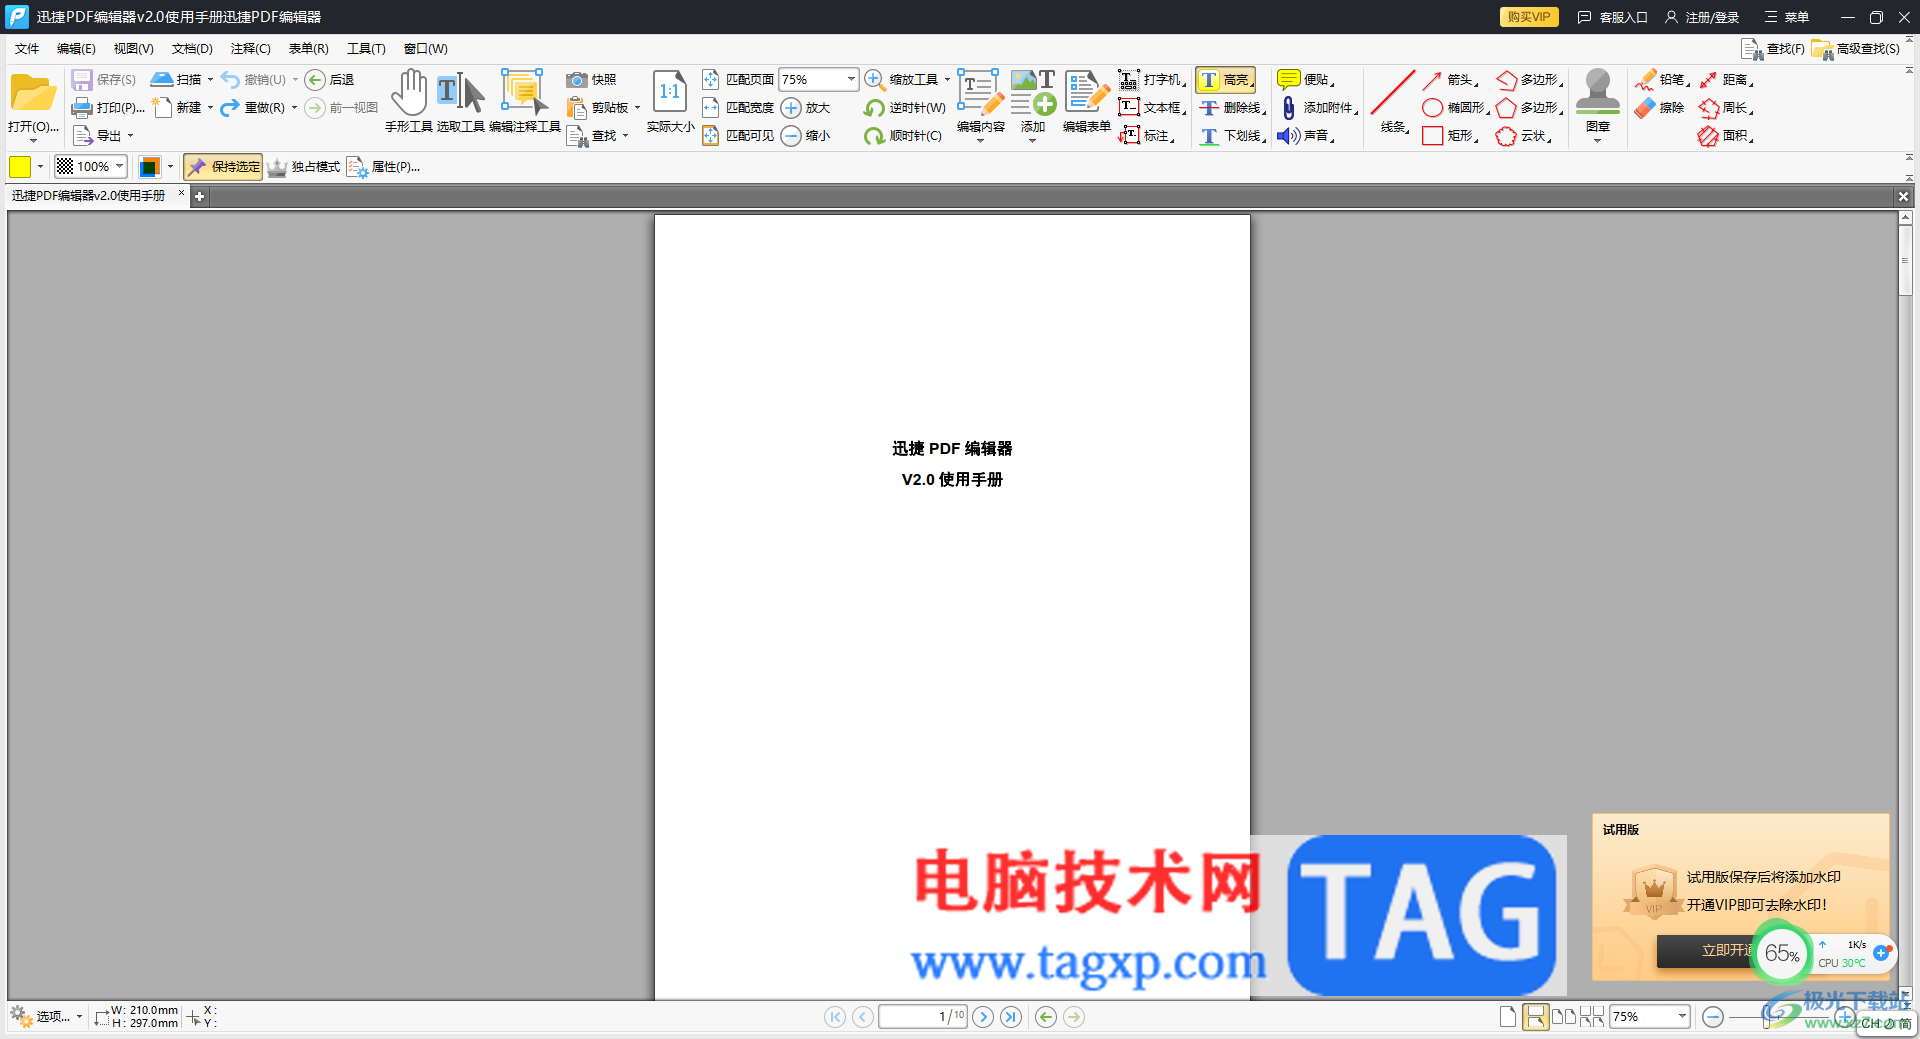Set view to Actual Size (实际大小)
1920x1039 pixels.
click(670, 101)
